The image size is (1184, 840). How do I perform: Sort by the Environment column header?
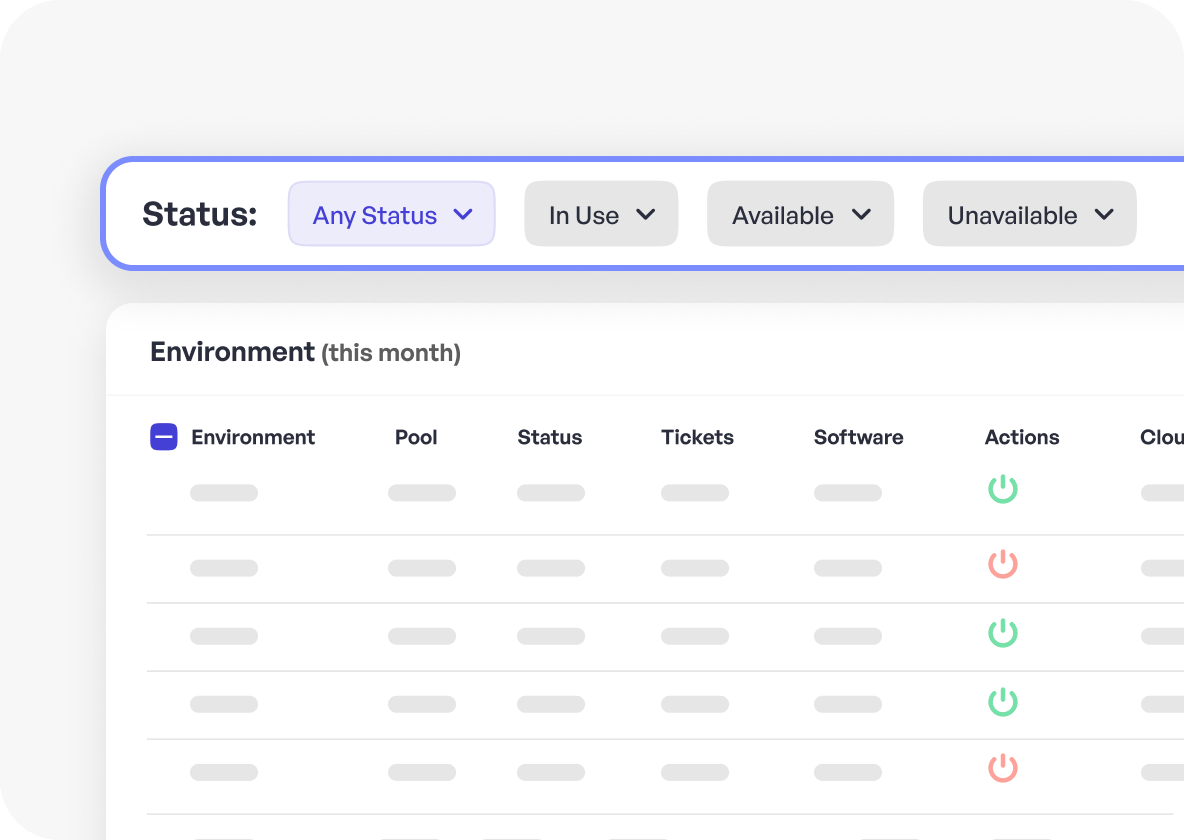[253, 437]
